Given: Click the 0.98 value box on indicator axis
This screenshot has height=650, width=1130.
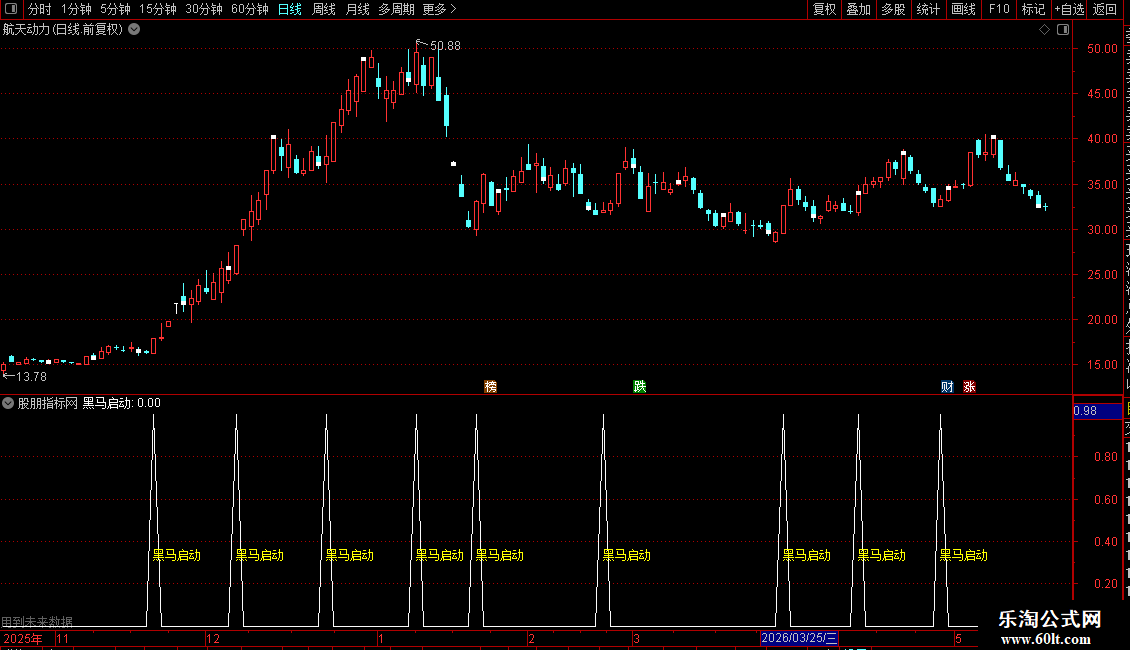Looking at the screenshot, I should pyautogui.click(x=1097, y=411).
